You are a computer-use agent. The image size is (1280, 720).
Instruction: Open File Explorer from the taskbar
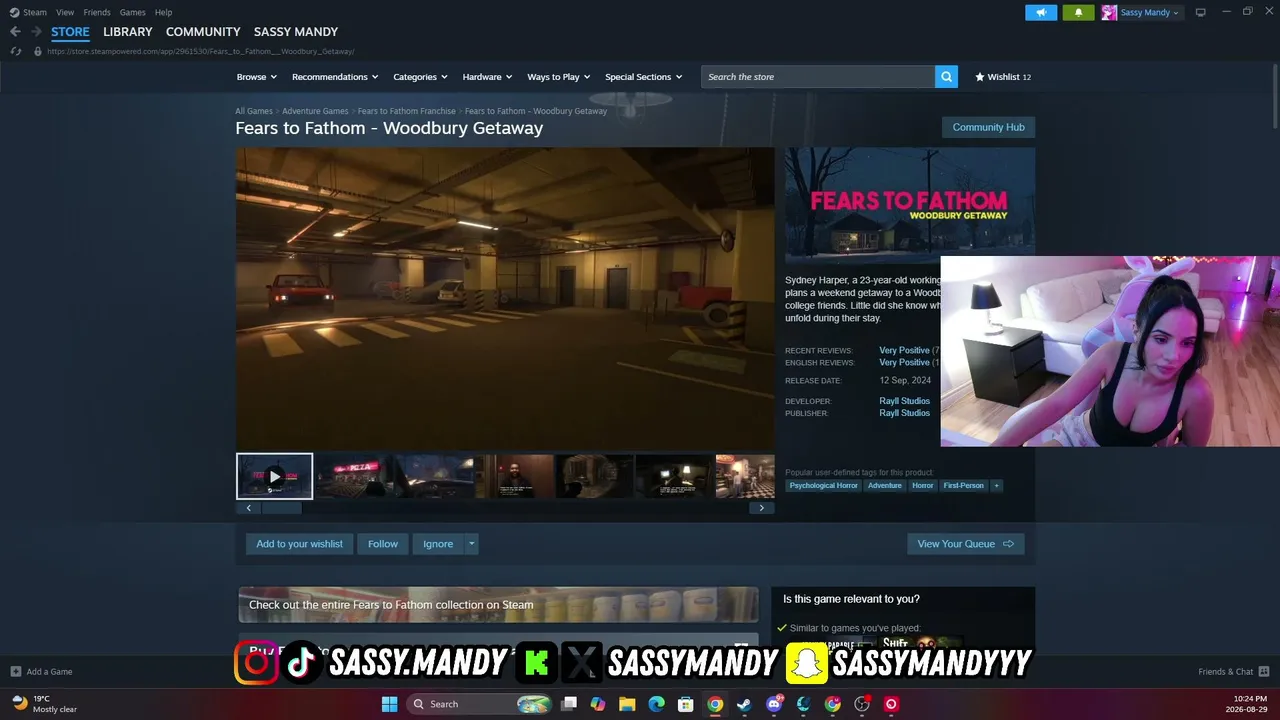coord(627,704)
